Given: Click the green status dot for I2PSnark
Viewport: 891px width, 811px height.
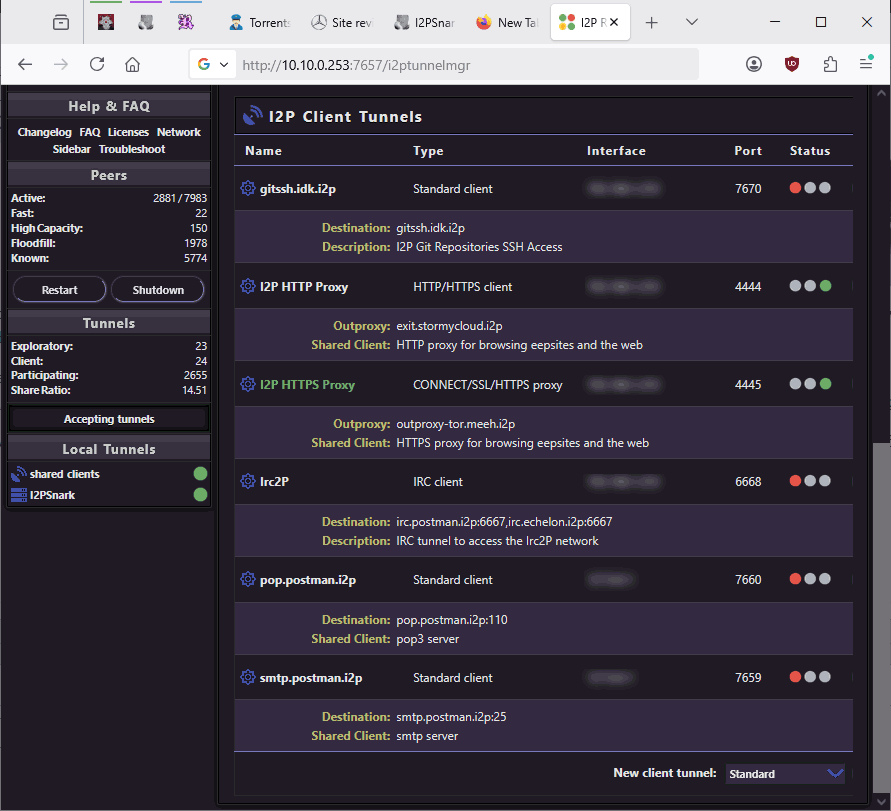Looking at the screenshot, I should 200,494.
